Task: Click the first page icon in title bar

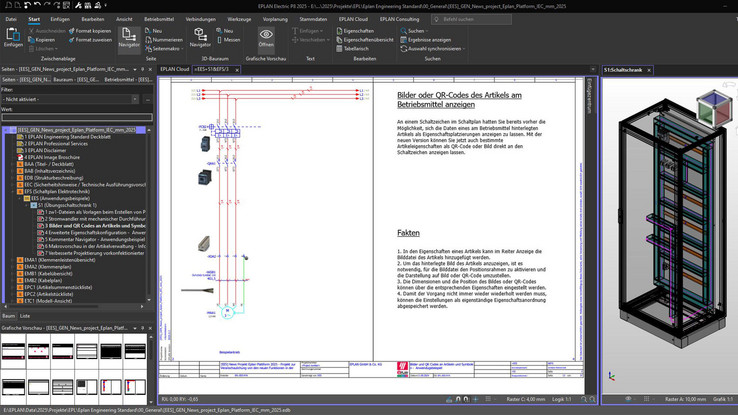Action: point(8,5)
